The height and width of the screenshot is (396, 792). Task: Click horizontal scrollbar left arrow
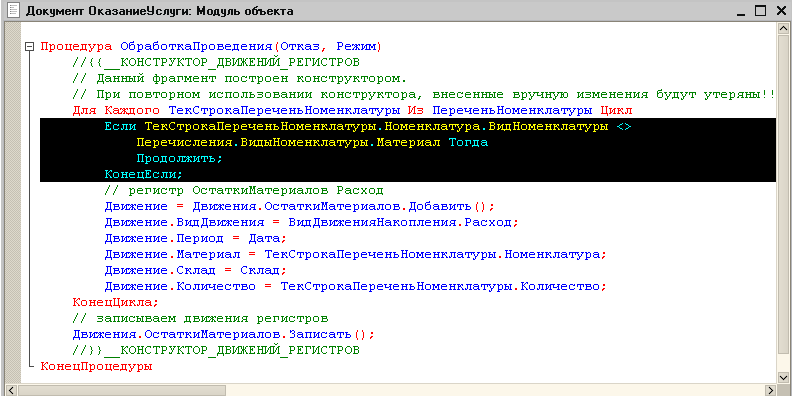tap(11, 390)
